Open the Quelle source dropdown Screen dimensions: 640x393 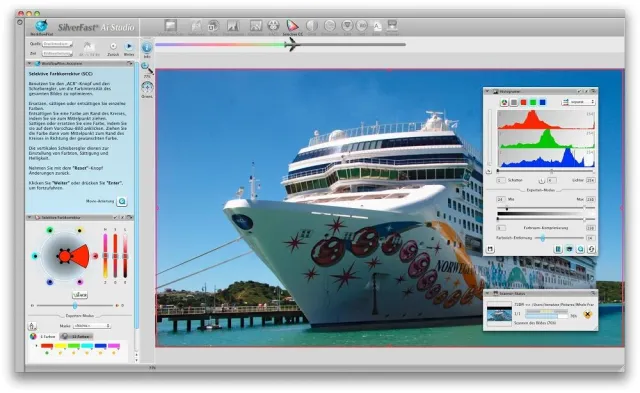pos(58,44)
